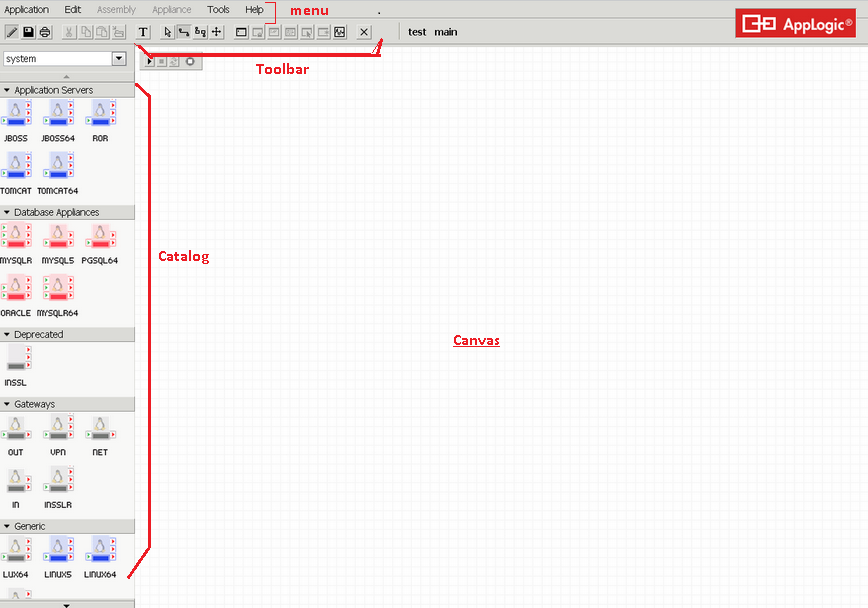Open the monitoring graph icon
This screenshot has width=868, height=608.
pos(339,32)
